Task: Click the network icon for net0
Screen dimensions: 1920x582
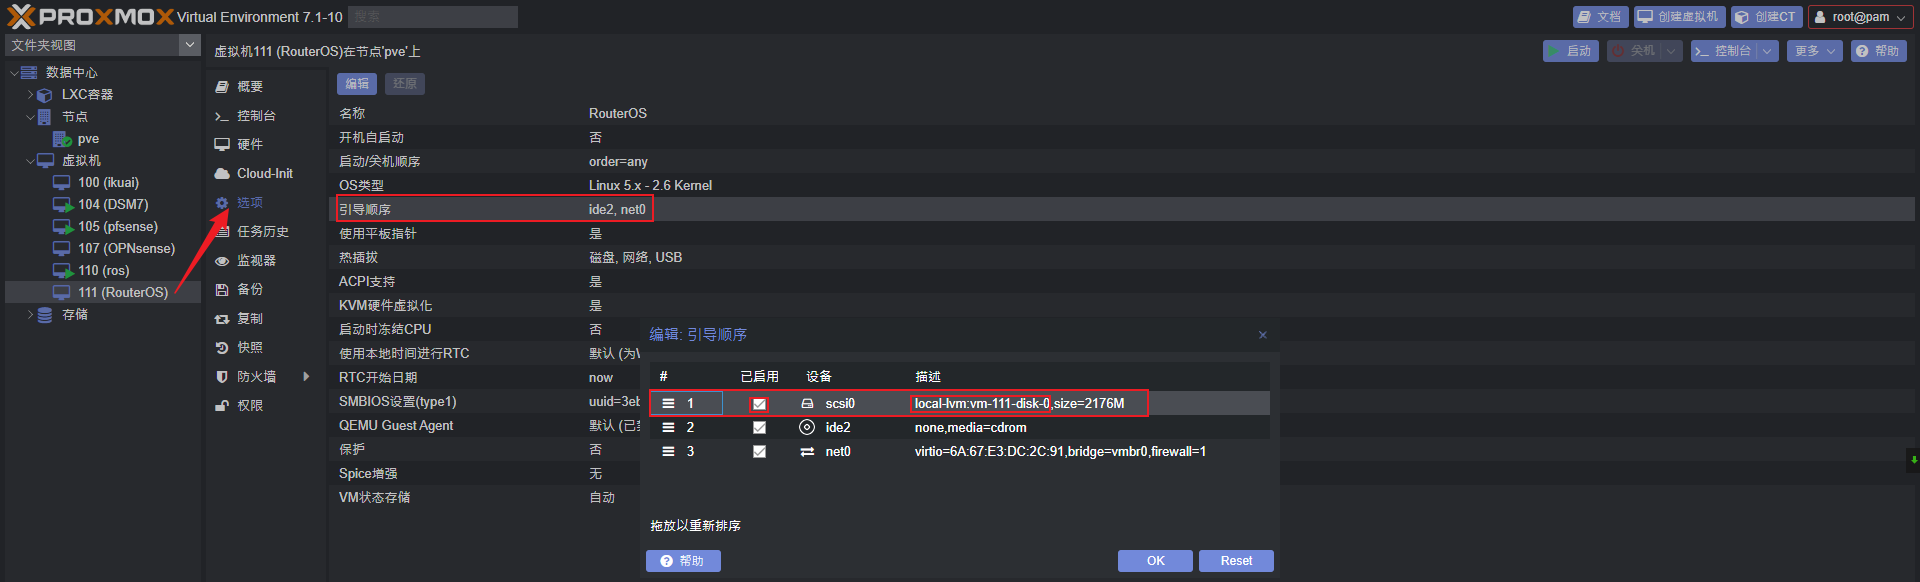Action: pos(807,451)
